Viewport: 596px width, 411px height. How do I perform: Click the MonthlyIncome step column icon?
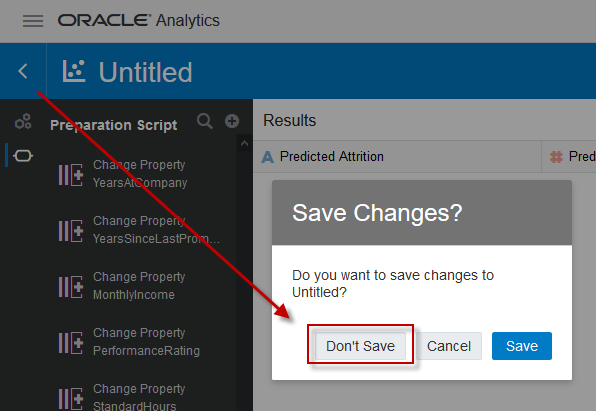pos(71,287)
